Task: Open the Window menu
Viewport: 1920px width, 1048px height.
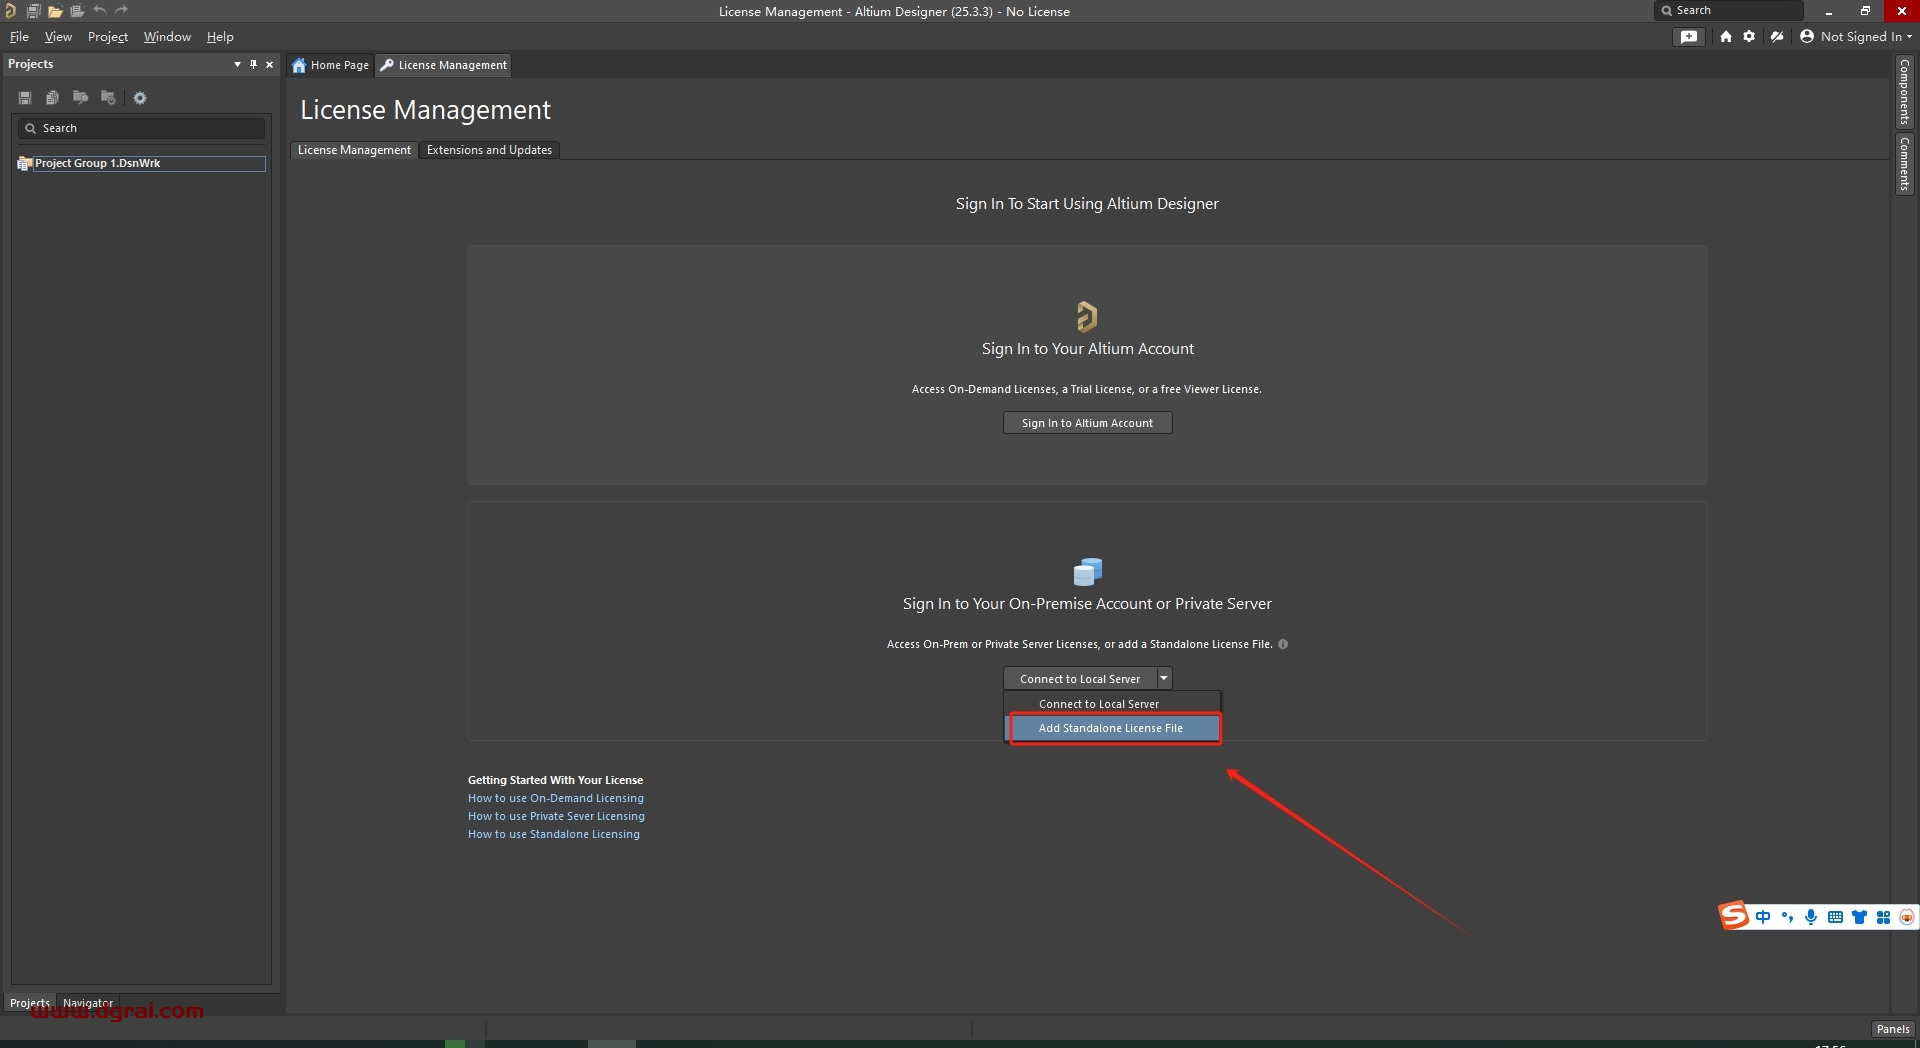Action: point(167,37)
